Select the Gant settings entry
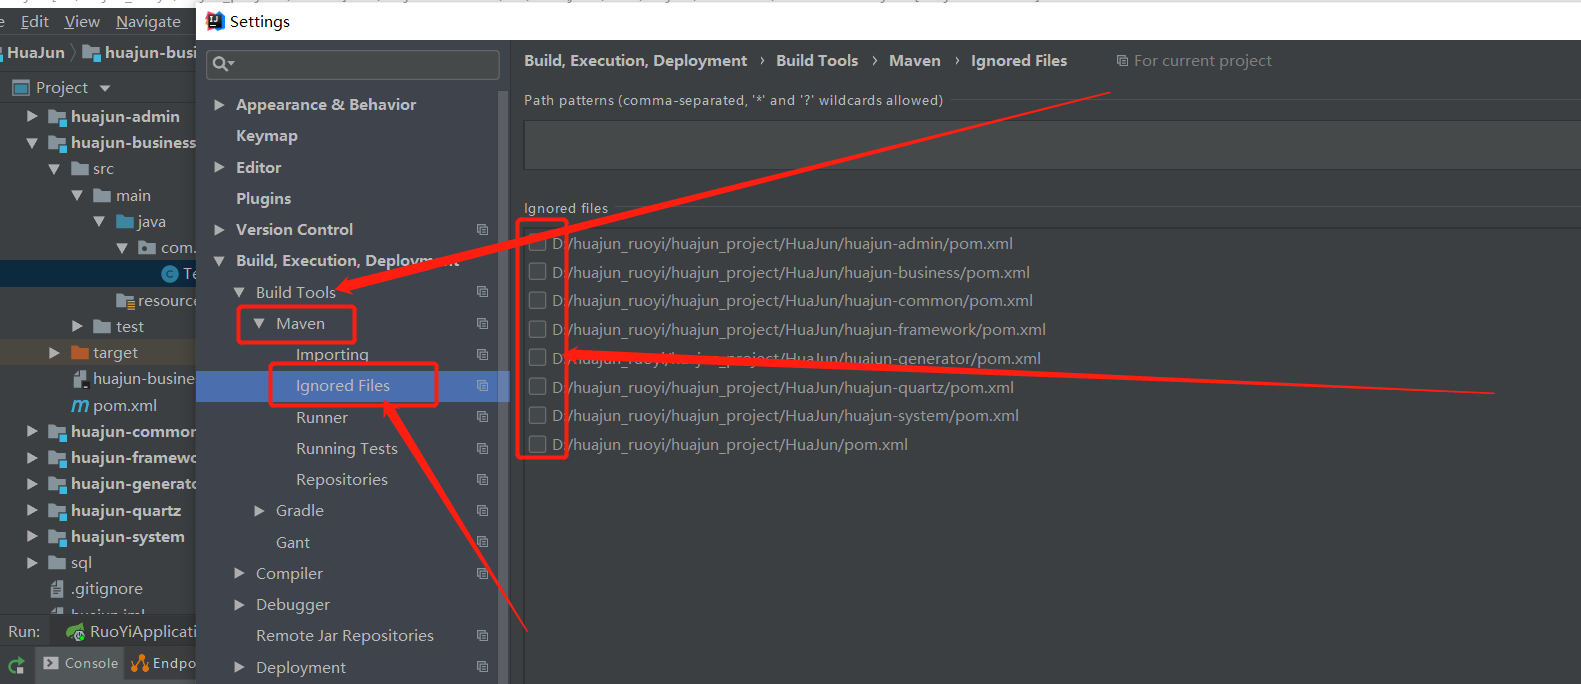This screenshot has height=684, width=1581. pos(293,542)
